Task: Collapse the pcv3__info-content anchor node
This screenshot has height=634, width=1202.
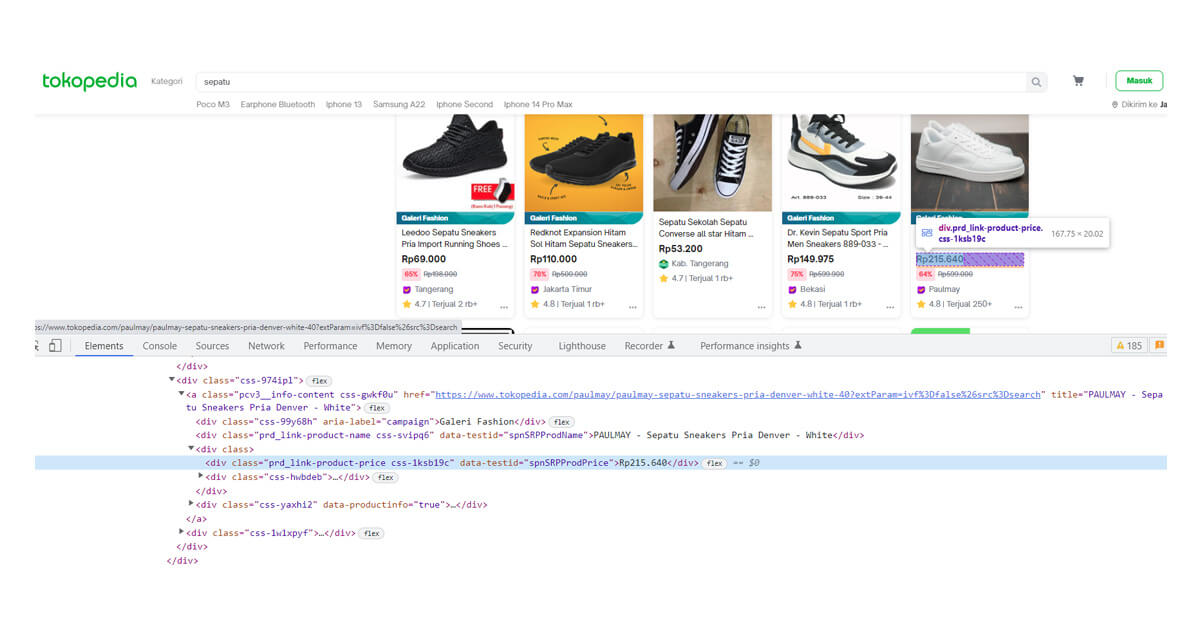Action: pos(181,394)
